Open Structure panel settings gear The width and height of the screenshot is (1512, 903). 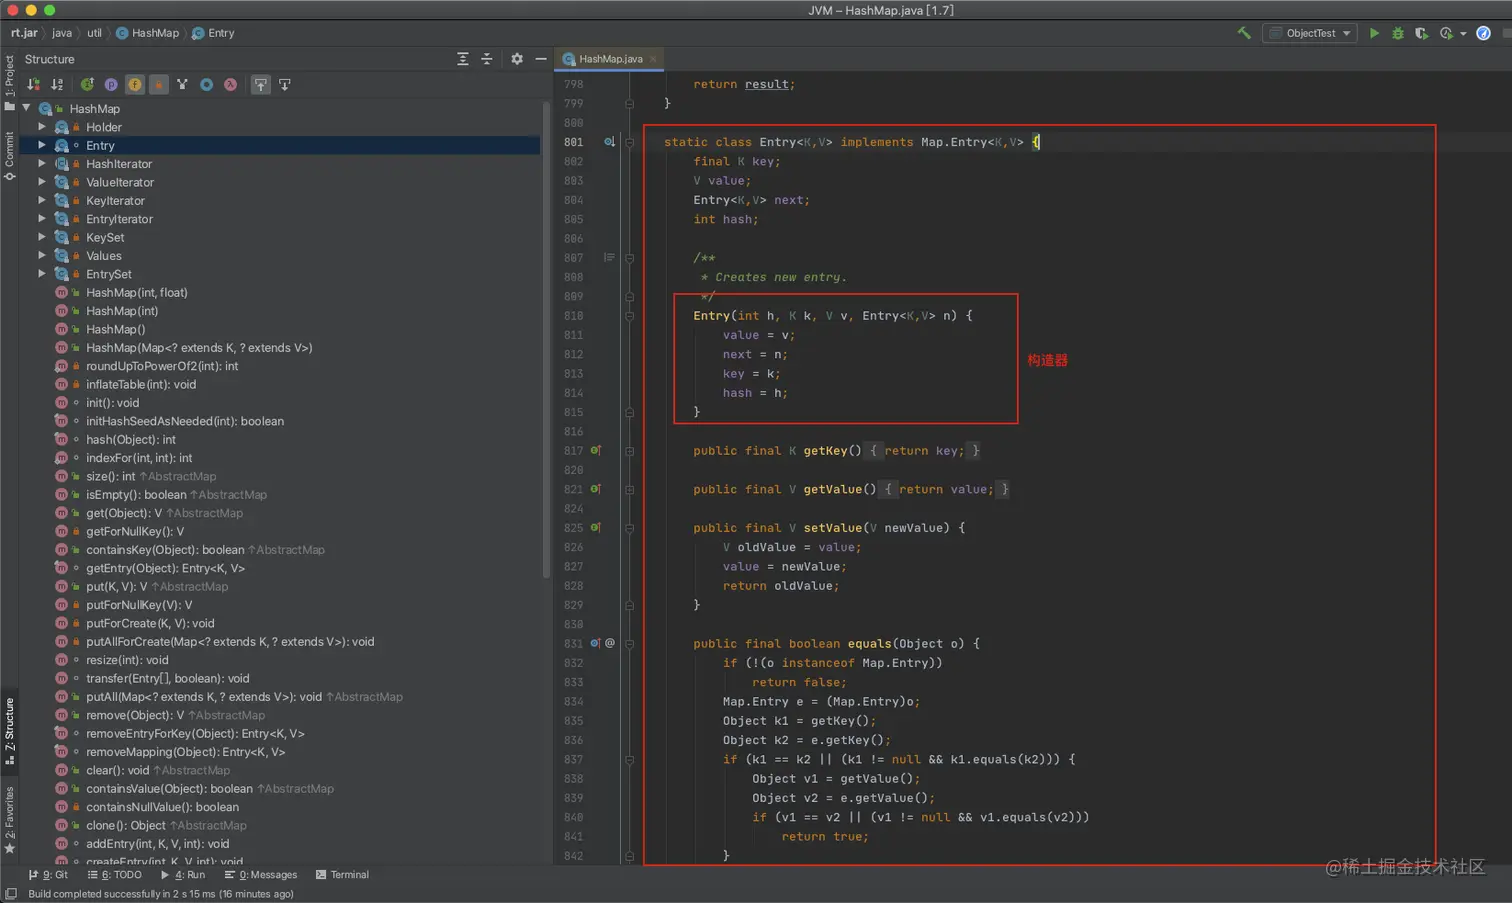click(517, 59)
